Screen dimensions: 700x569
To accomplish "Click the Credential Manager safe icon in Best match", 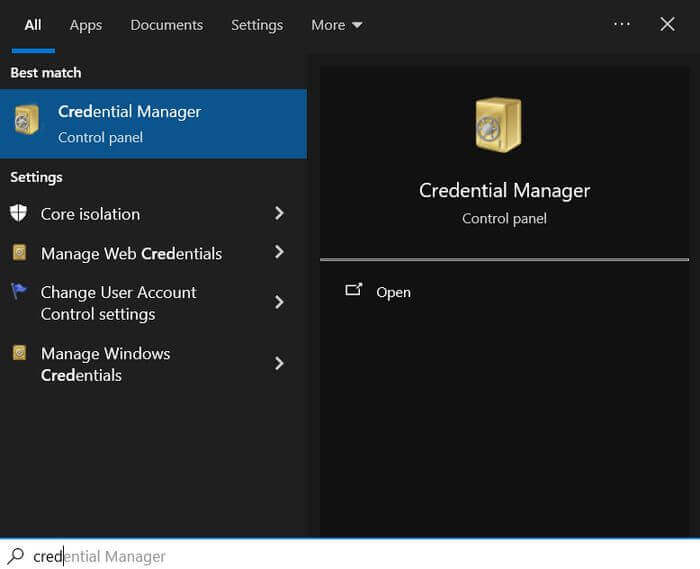I will coord(26,120).
